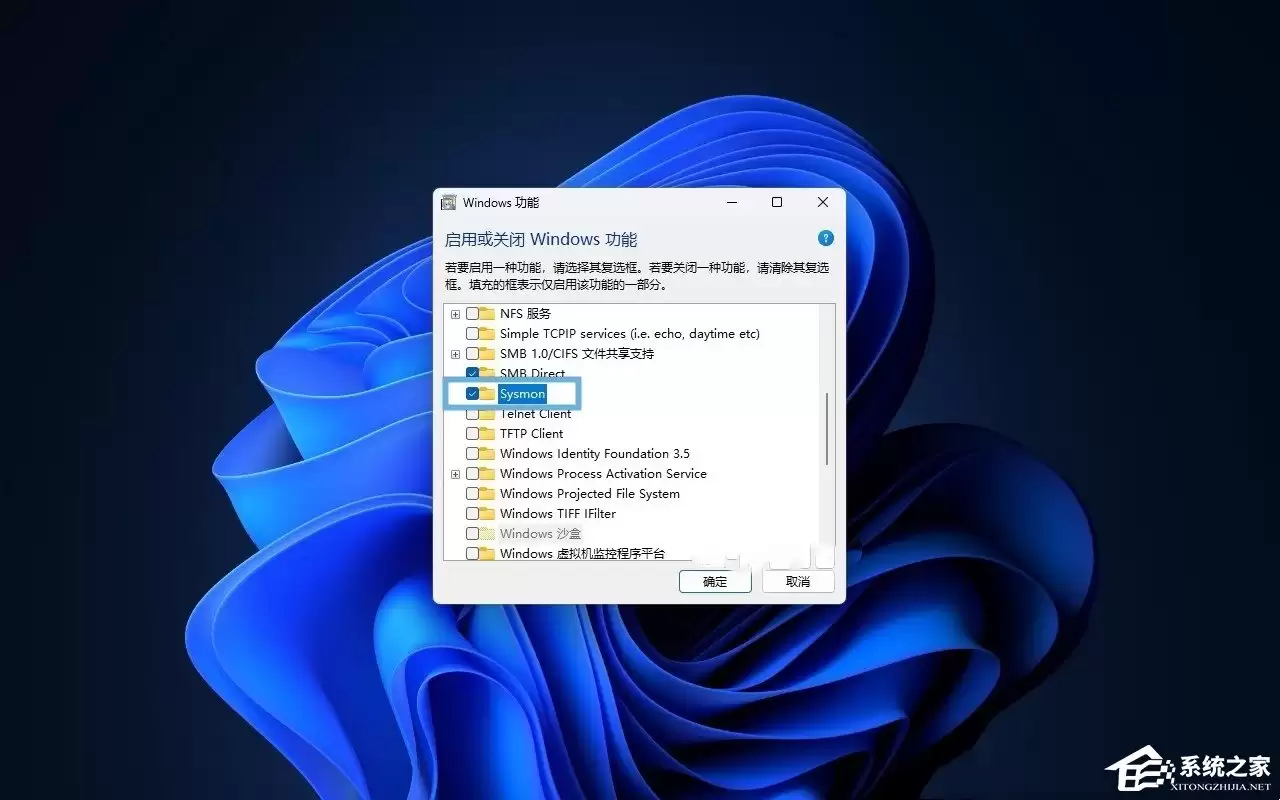Uncheck the Sysmon checkbox
This screenshot has width=1280, height=800.
click(471, 393)
